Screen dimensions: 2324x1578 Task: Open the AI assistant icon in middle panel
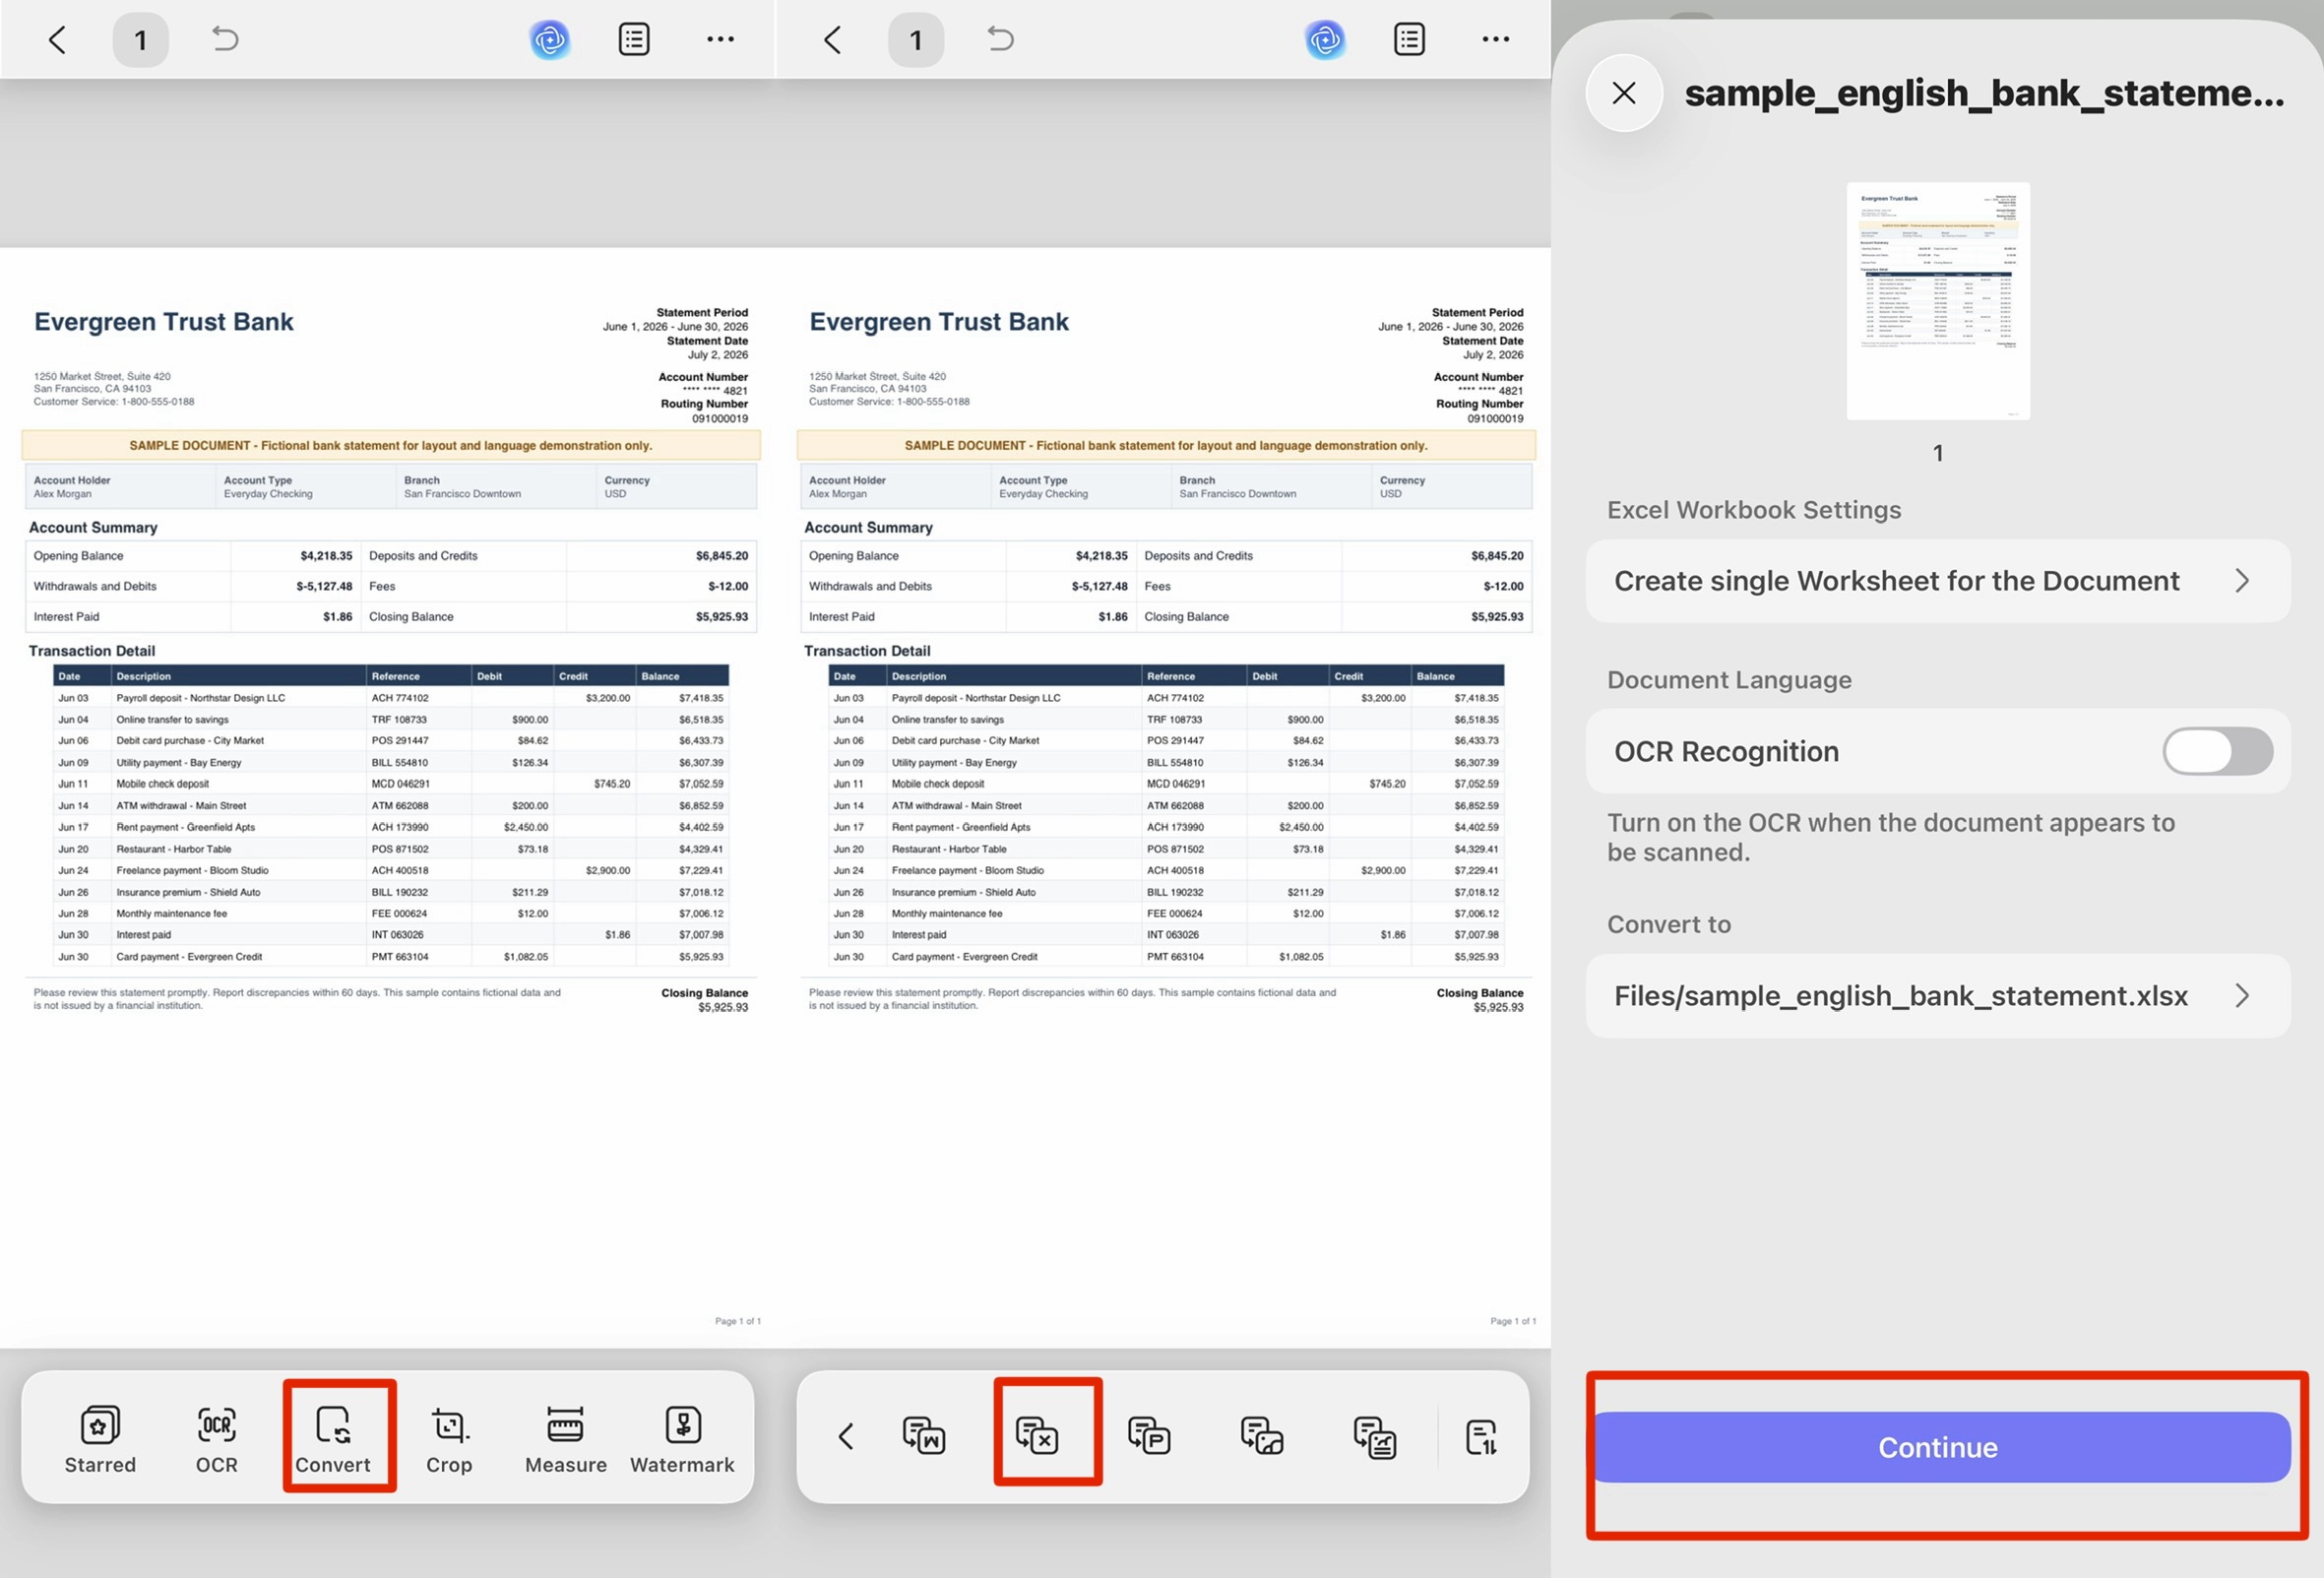1325,40
